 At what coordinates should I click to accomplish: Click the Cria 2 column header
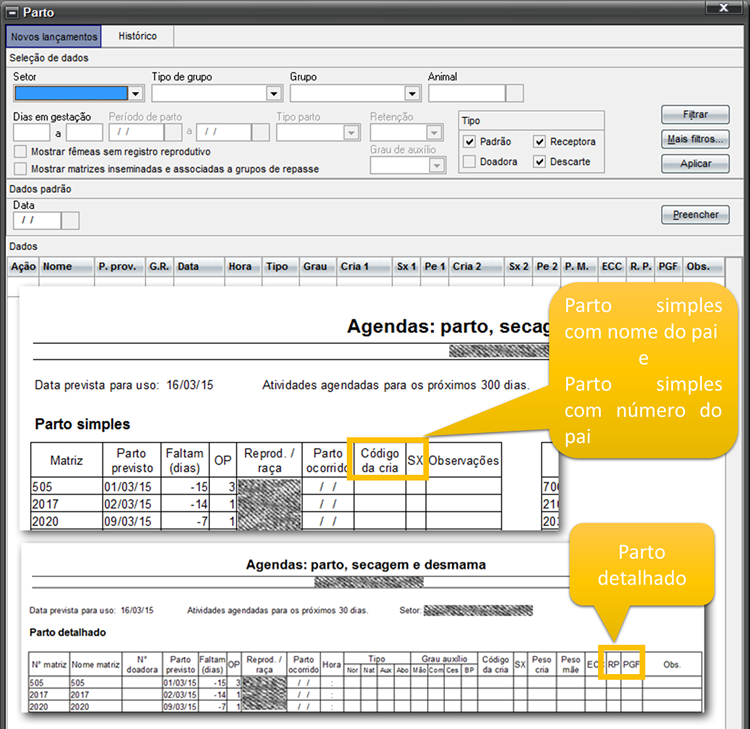pos(476,266)
